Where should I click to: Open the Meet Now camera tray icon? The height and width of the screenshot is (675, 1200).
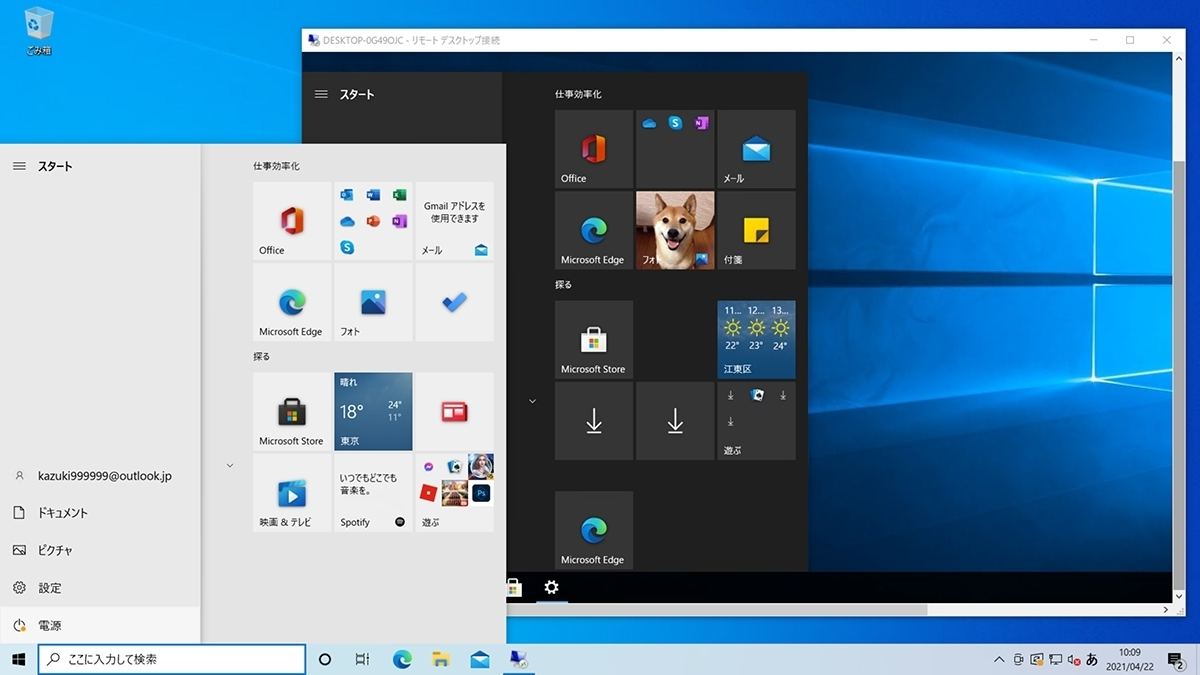pyautogui.click(x=1018, y=659)
